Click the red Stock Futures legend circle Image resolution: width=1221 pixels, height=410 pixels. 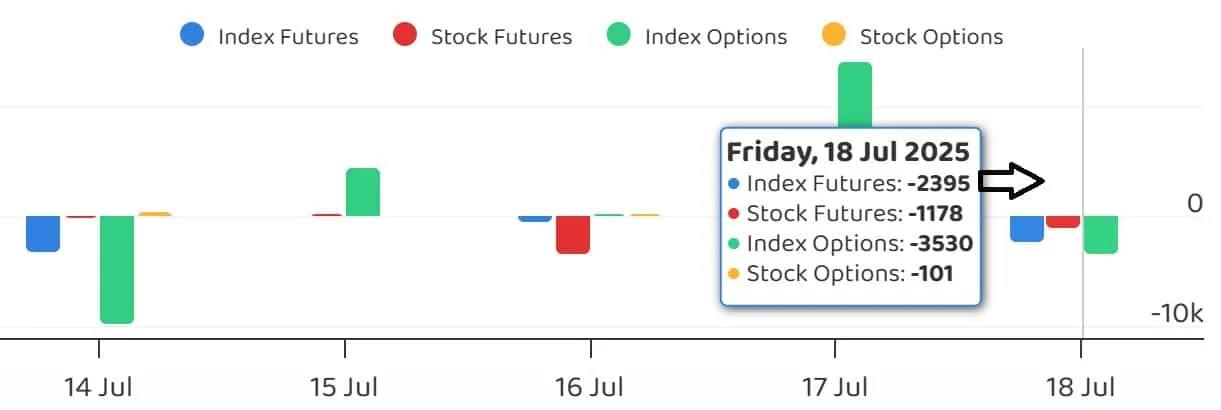pos(405,36)
